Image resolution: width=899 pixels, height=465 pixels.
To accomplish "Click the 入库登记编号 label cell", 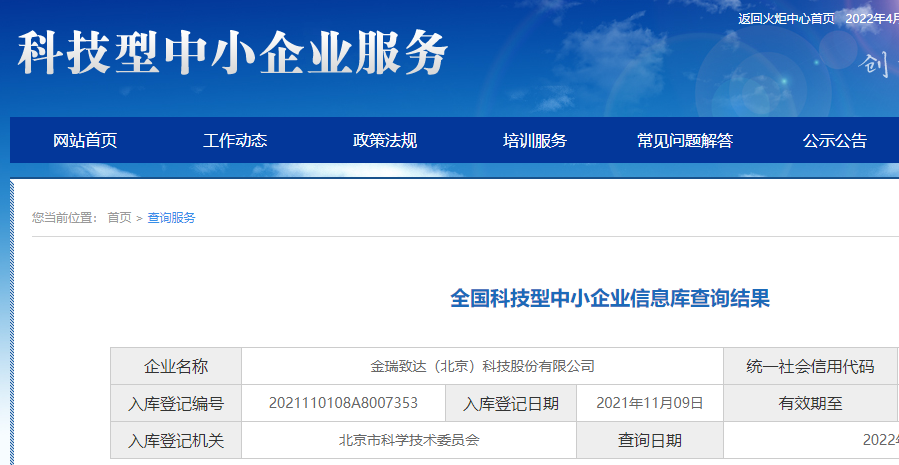I will tap(176, 403).
